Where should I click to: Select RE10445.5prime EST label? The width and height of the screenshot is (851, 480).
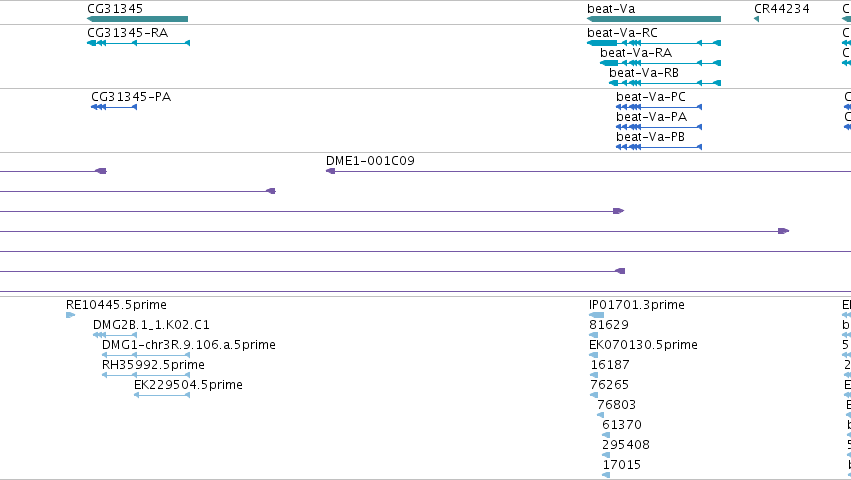[x=116, y=305]
